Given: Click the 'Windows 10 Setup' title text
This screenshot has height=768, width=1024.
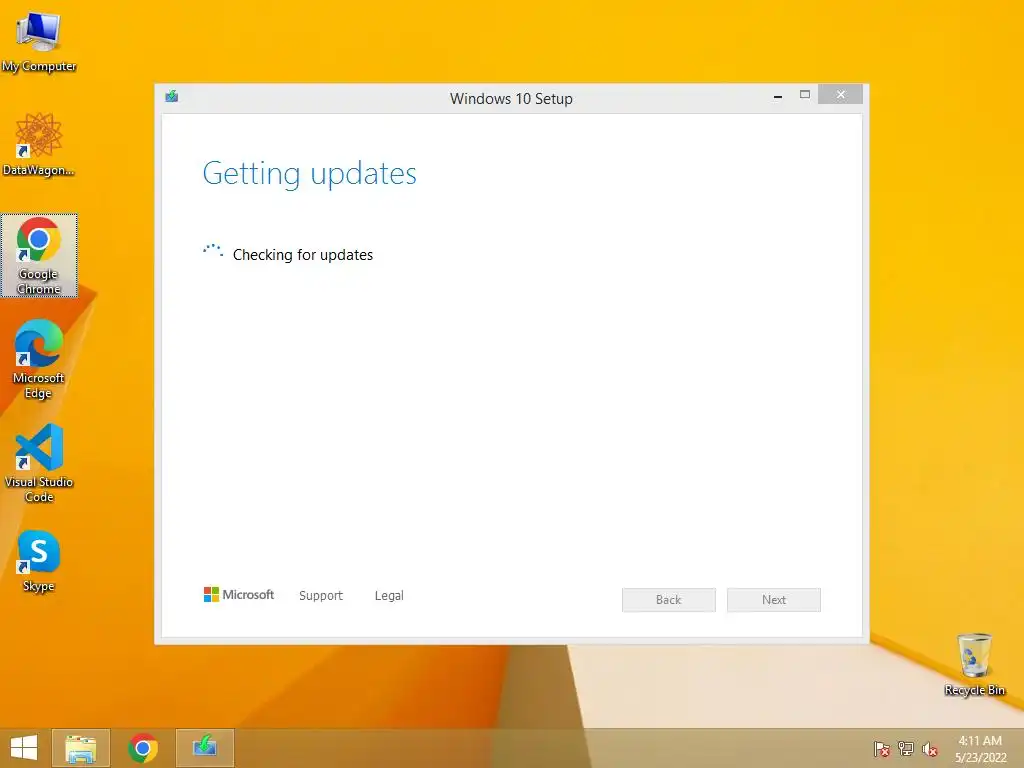Looking at the screenshot, I should pyautogui.click(x=511, y=99).
